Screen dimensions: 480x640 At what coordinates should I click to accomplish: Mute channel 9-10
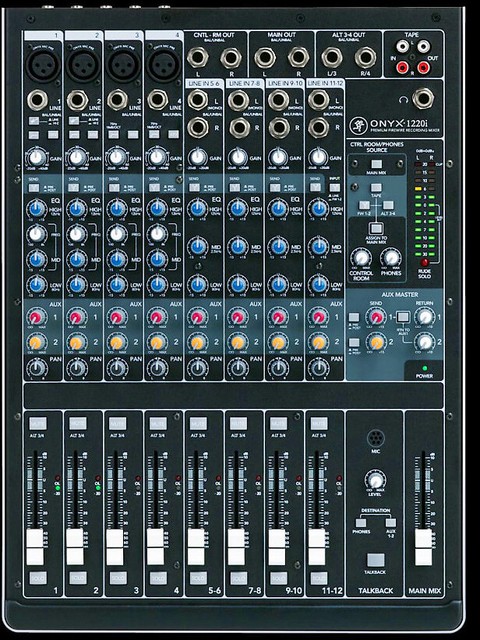tap(279, 424)
